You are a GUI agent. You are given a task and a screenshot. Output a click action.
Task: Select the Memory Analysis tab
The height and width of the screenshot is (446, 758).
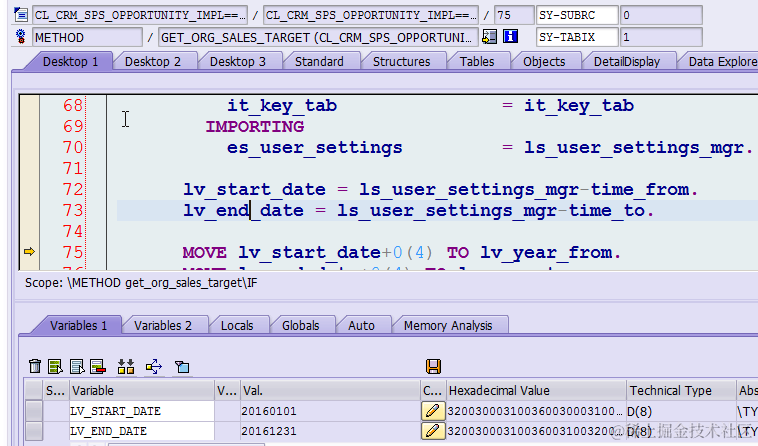448,326
